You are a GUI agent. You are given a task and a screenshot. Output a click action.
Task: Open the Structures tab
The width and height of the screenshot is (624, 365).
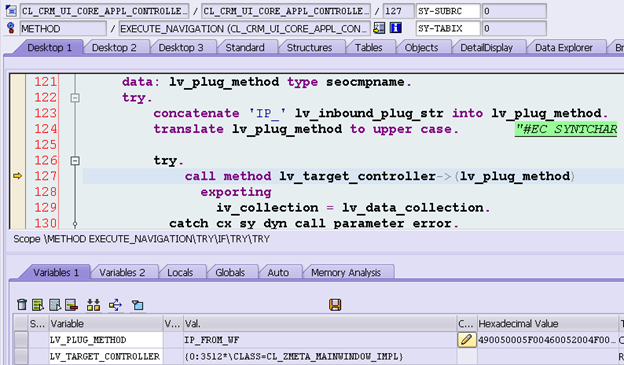coord(309,48)
